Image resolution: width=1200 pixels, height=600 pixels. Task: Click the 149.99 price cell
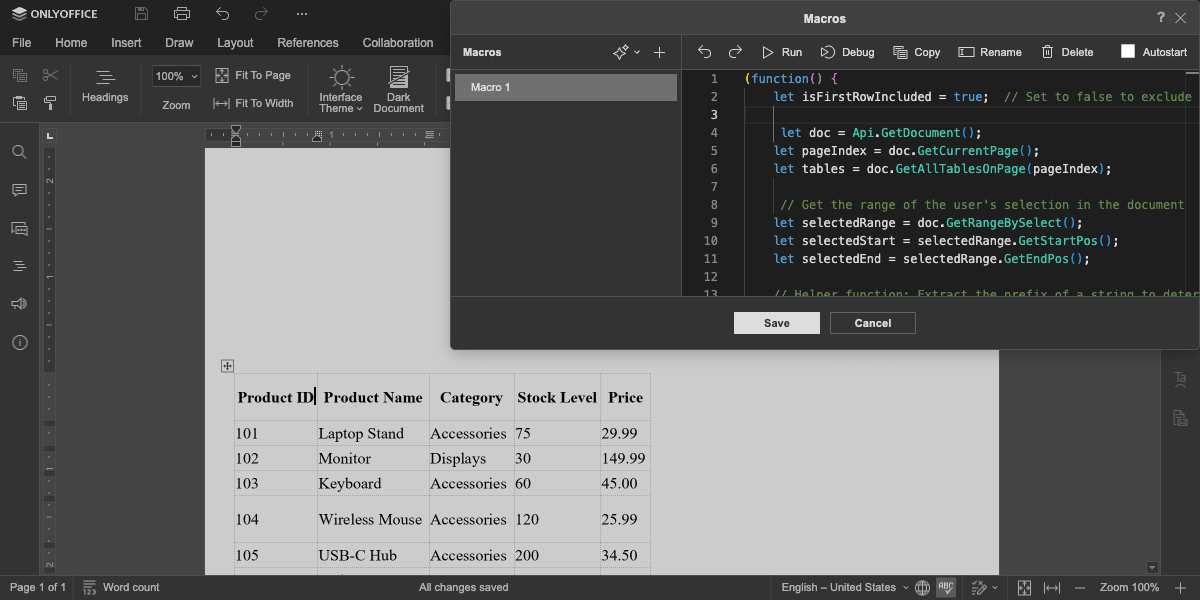(623, 458)
